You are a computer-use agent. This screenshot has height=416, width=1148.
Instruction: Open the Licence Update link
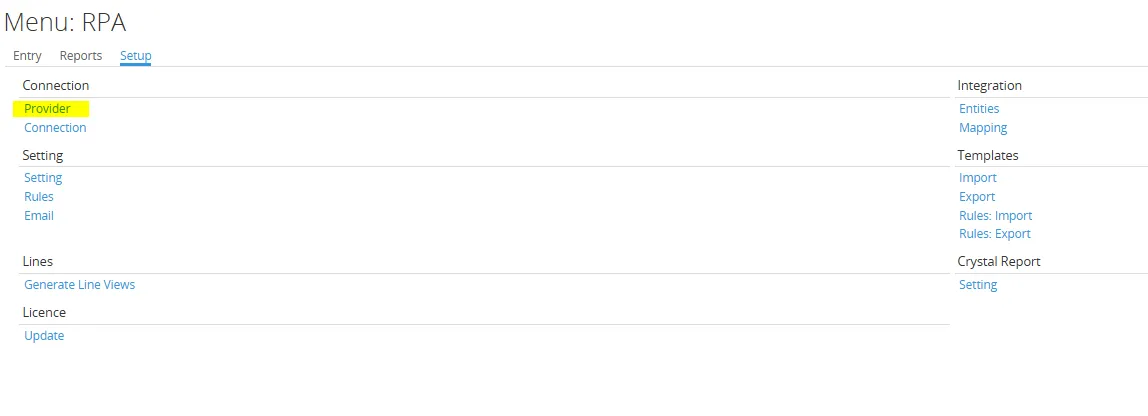pos(44,336)
